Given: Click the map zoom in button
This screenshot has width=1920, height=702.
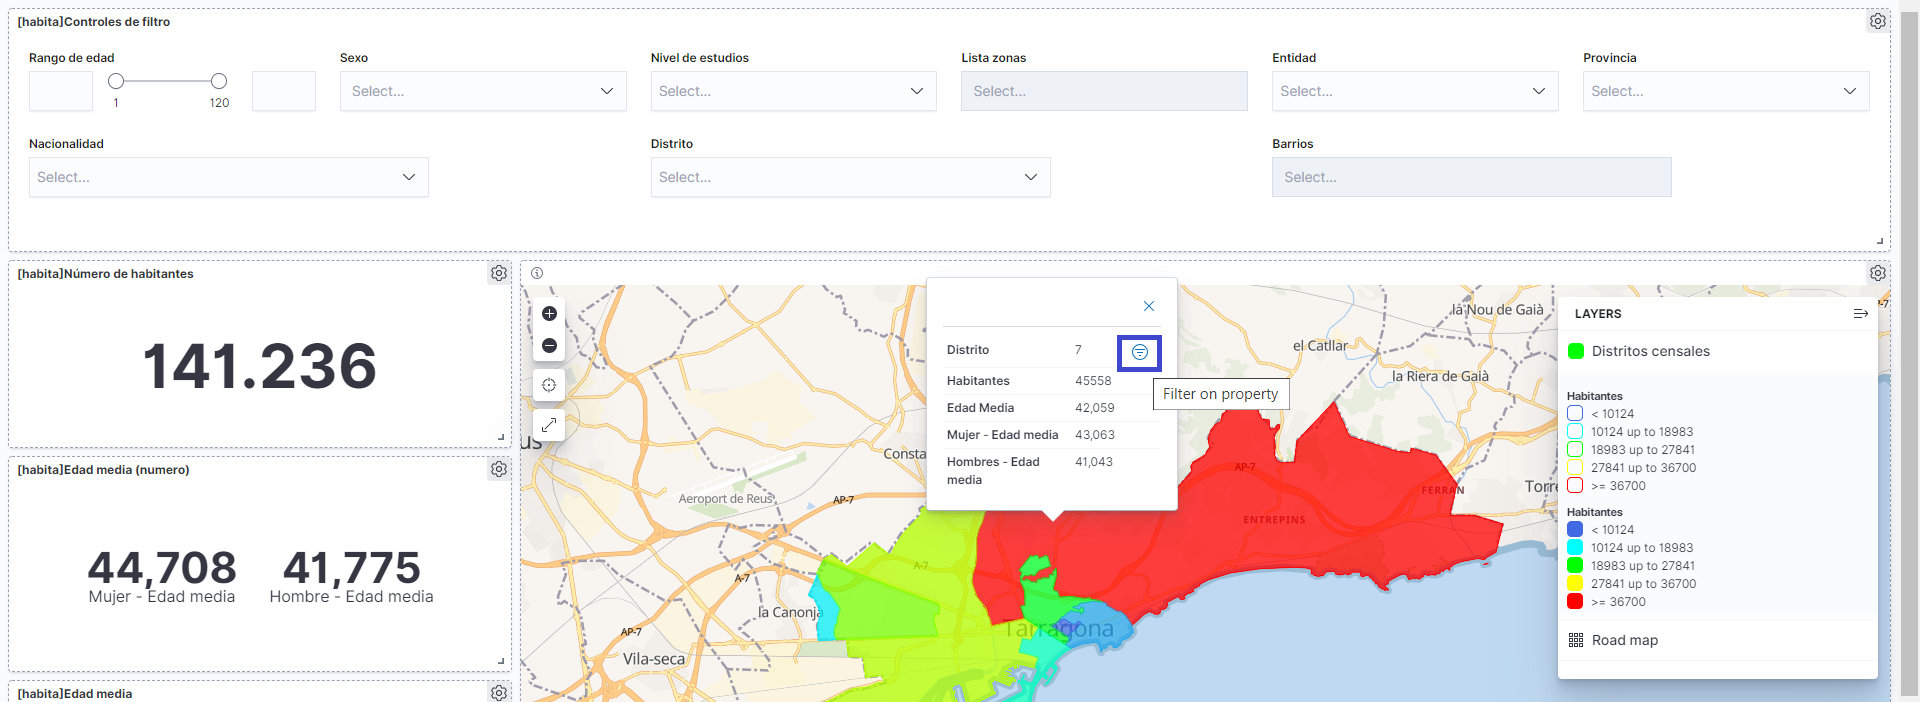Looking at the screenshot, I should click(x=549, y=314).
